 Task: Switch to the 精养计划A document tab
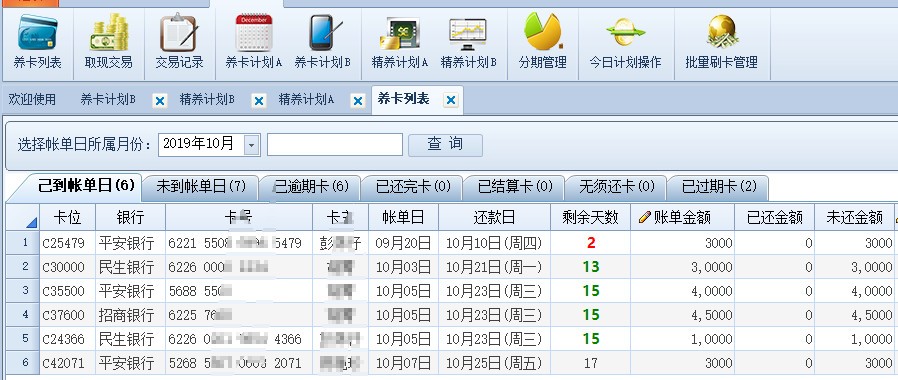point(306,100)
